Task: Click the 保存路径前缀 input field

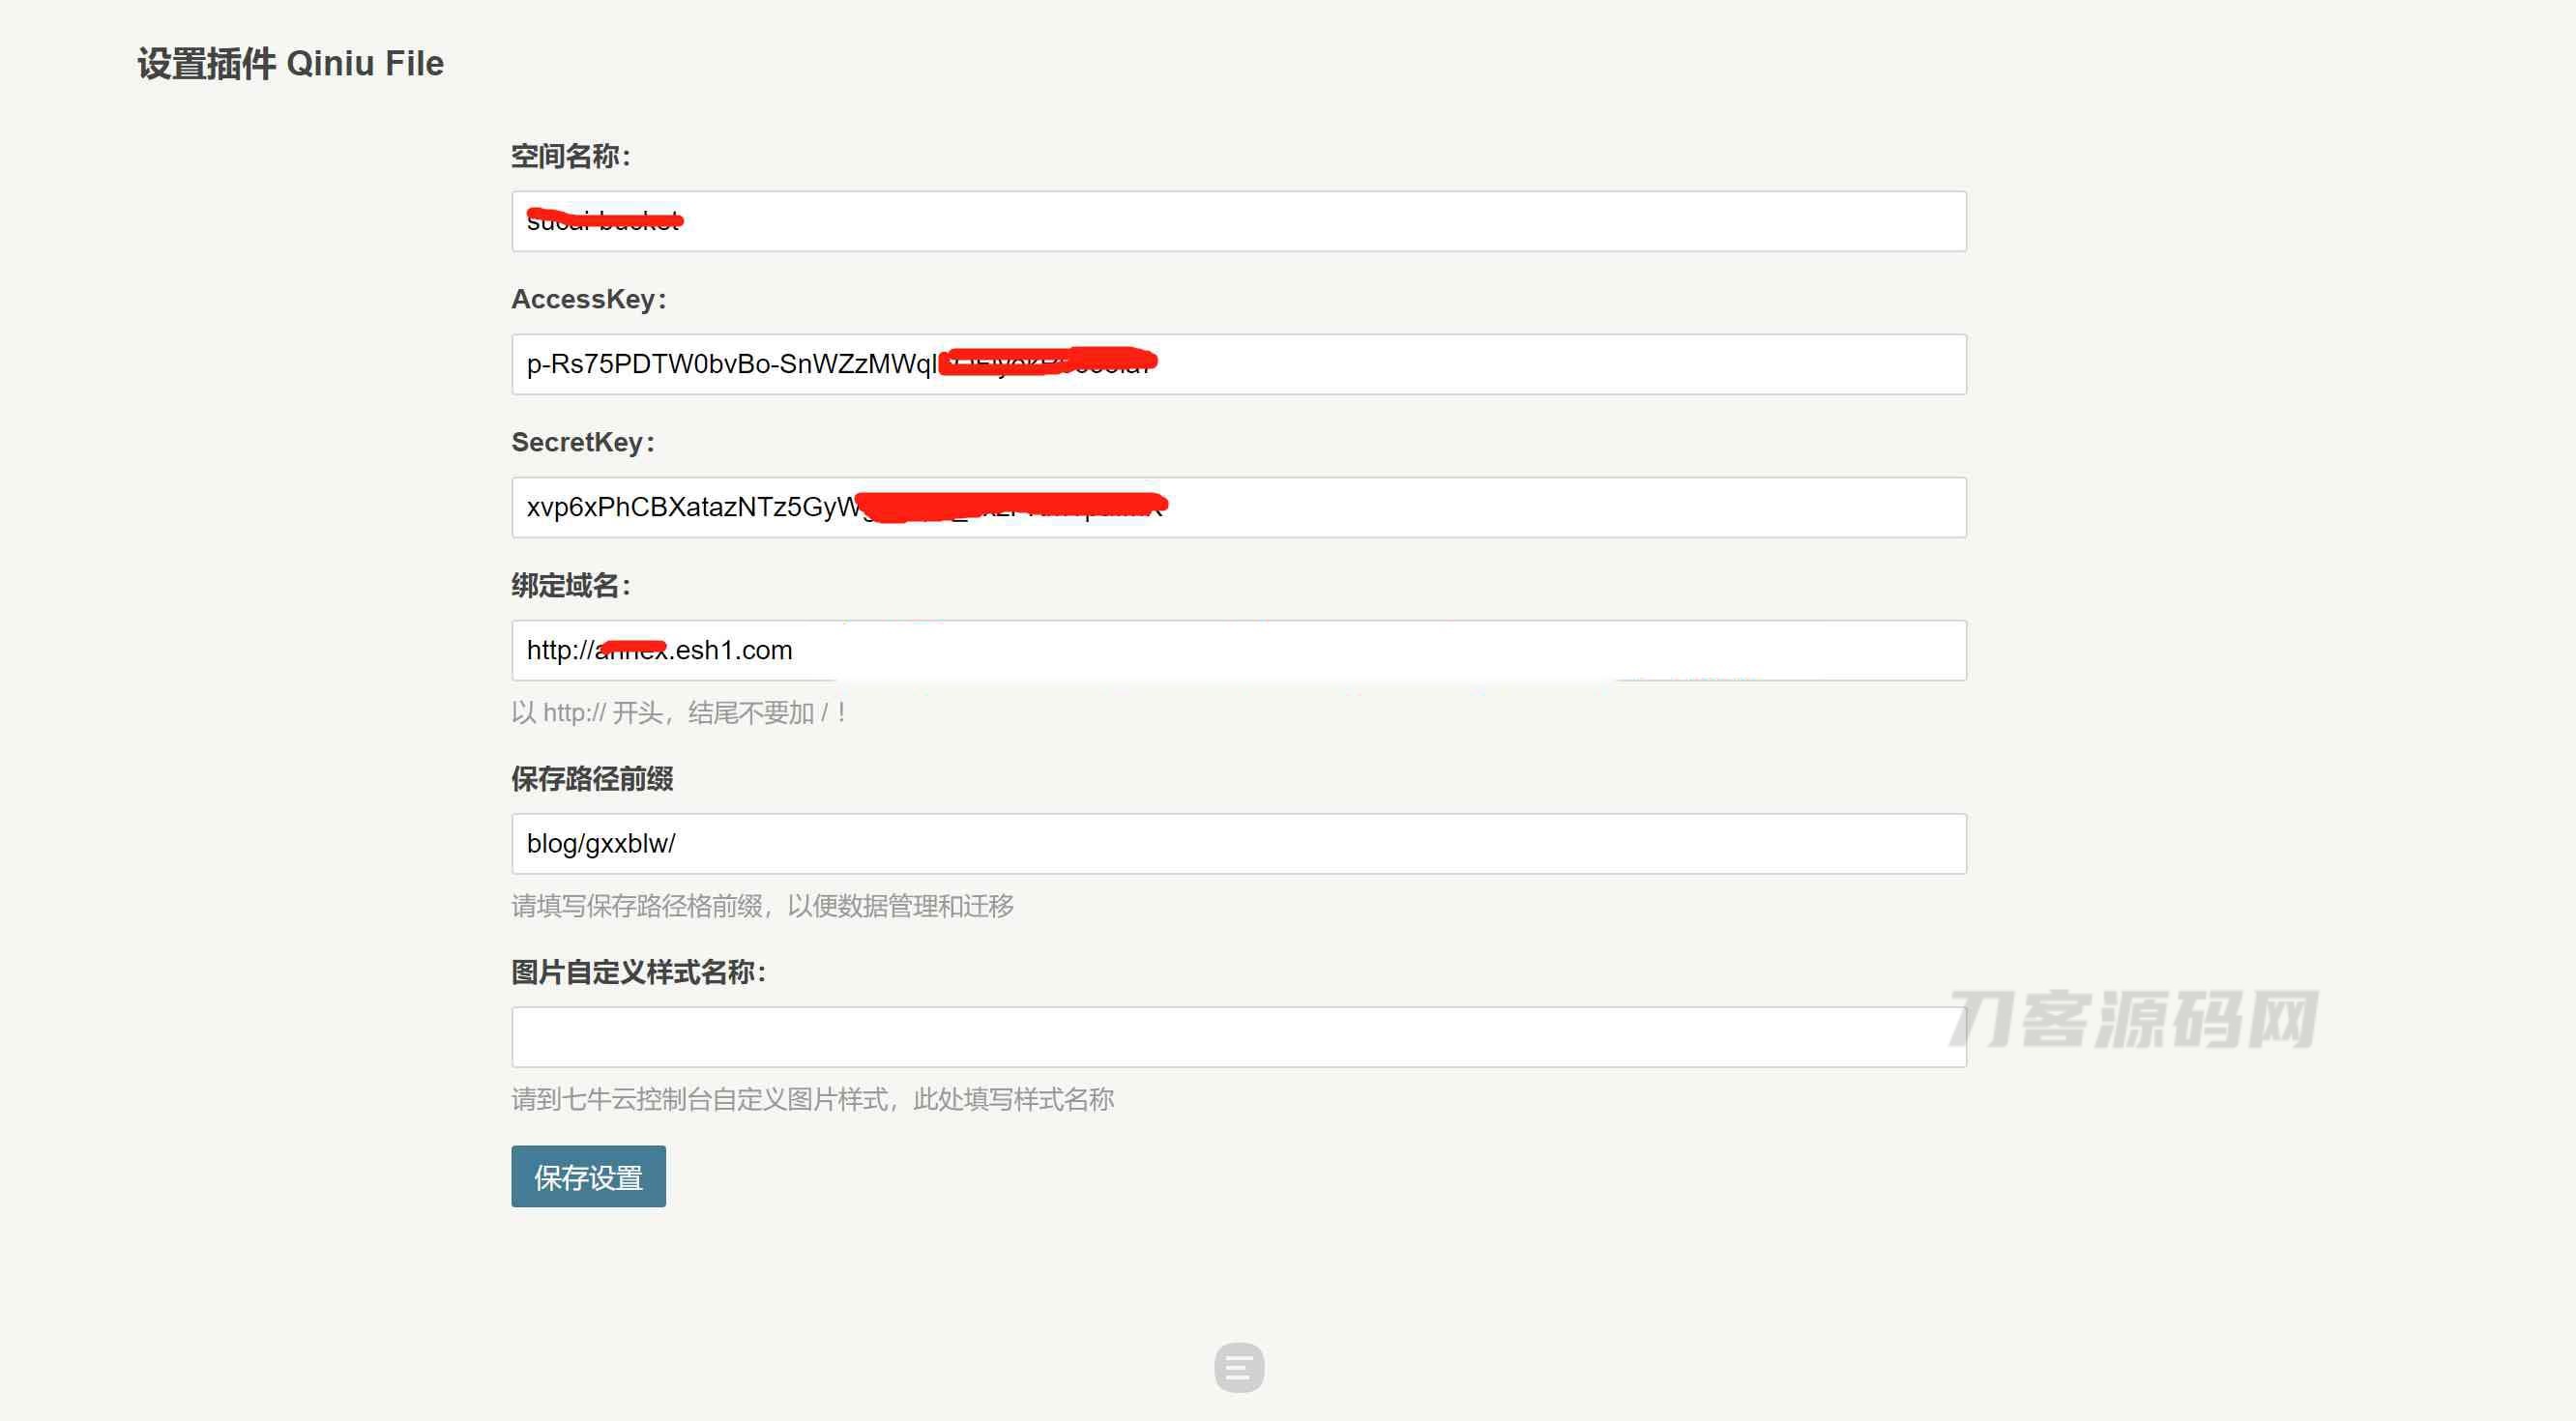Action: click(x=1238, y=842)
